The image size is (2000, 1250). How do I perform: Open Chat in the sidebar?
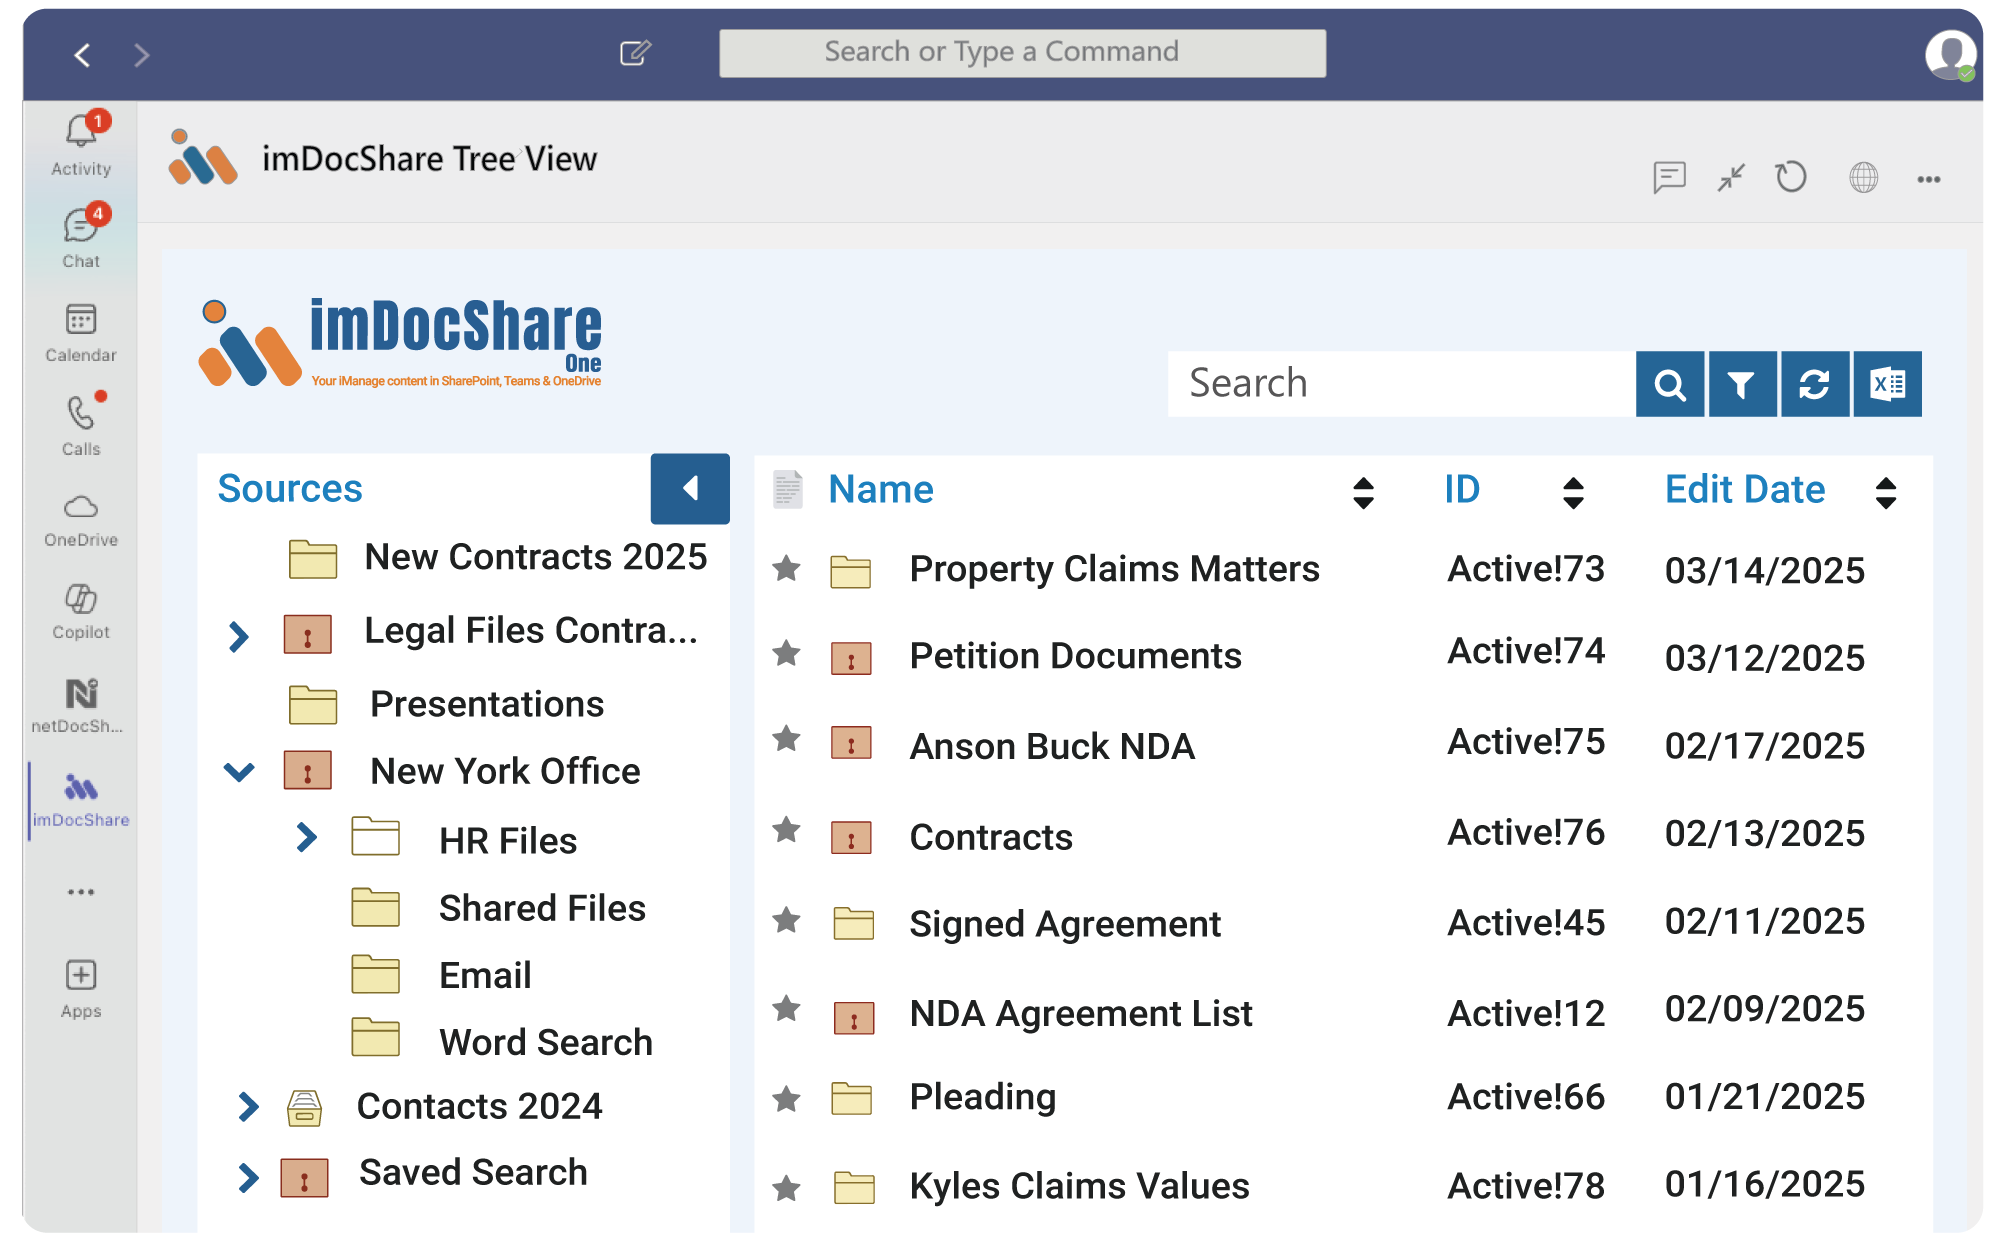point(81,237)
